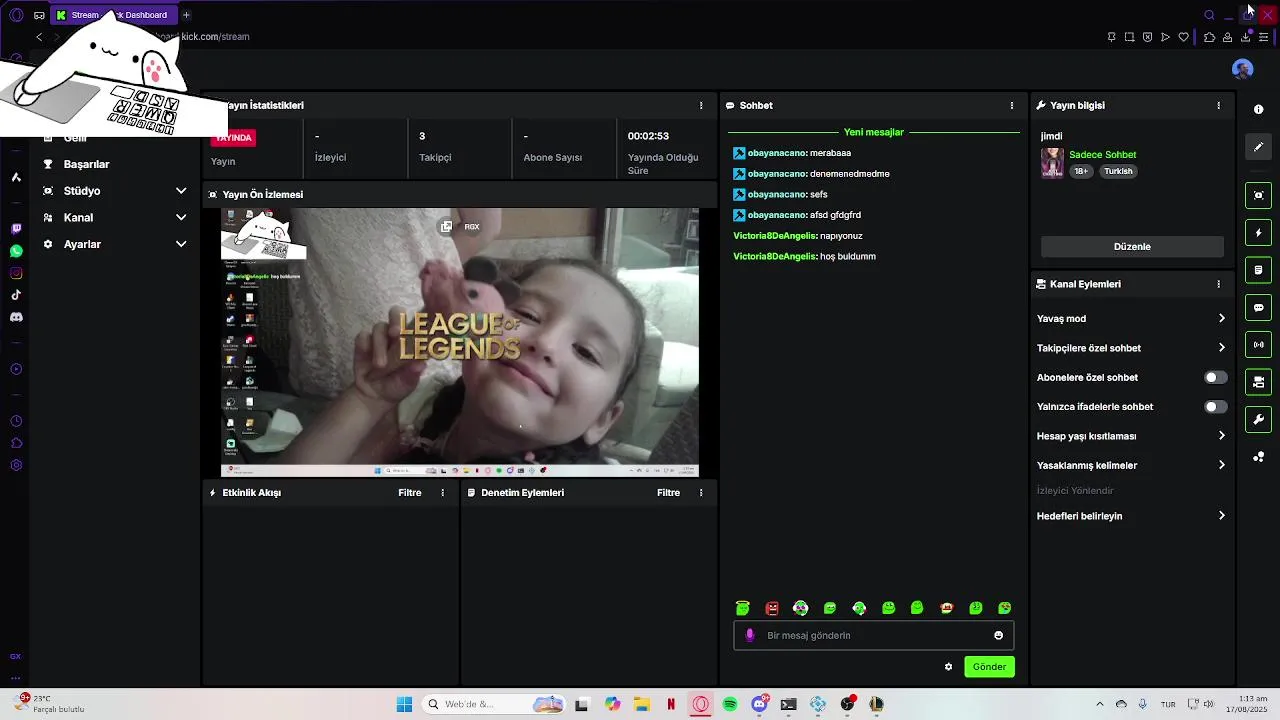Click the green Gönder button
This screenshot has width=1280, height=720.
click(989, 667)
